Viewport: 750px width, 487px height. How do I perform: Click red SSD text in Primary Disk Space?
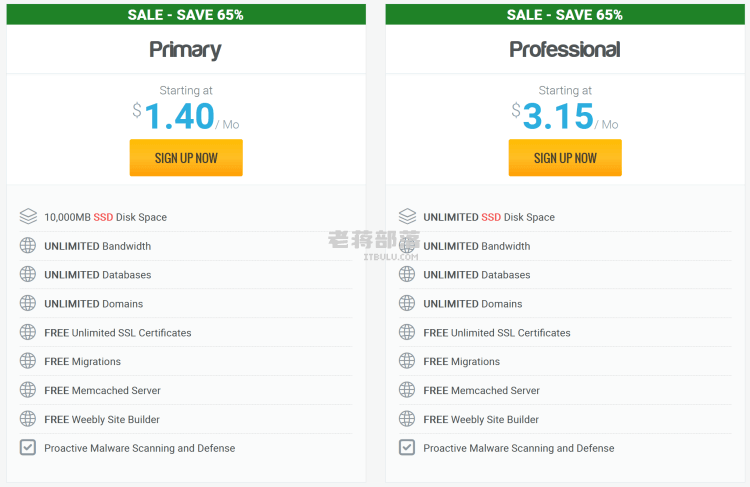pos(103,217)
